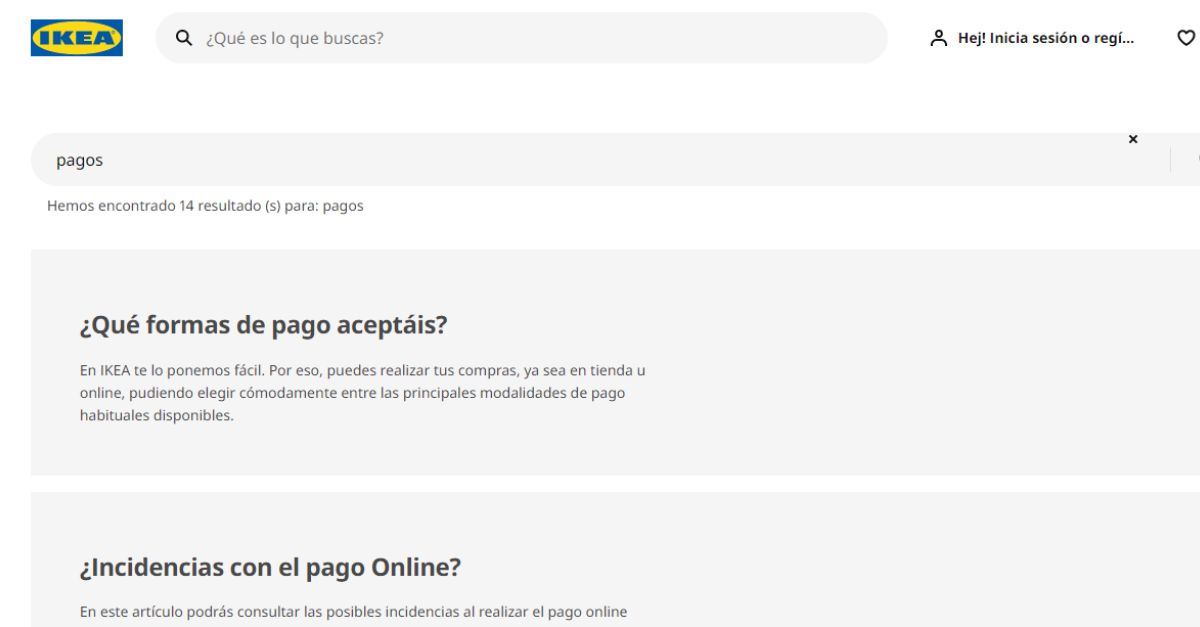Open the favorites heart icon
This screenshot has height=627, width=1200.
point(1186,38)
